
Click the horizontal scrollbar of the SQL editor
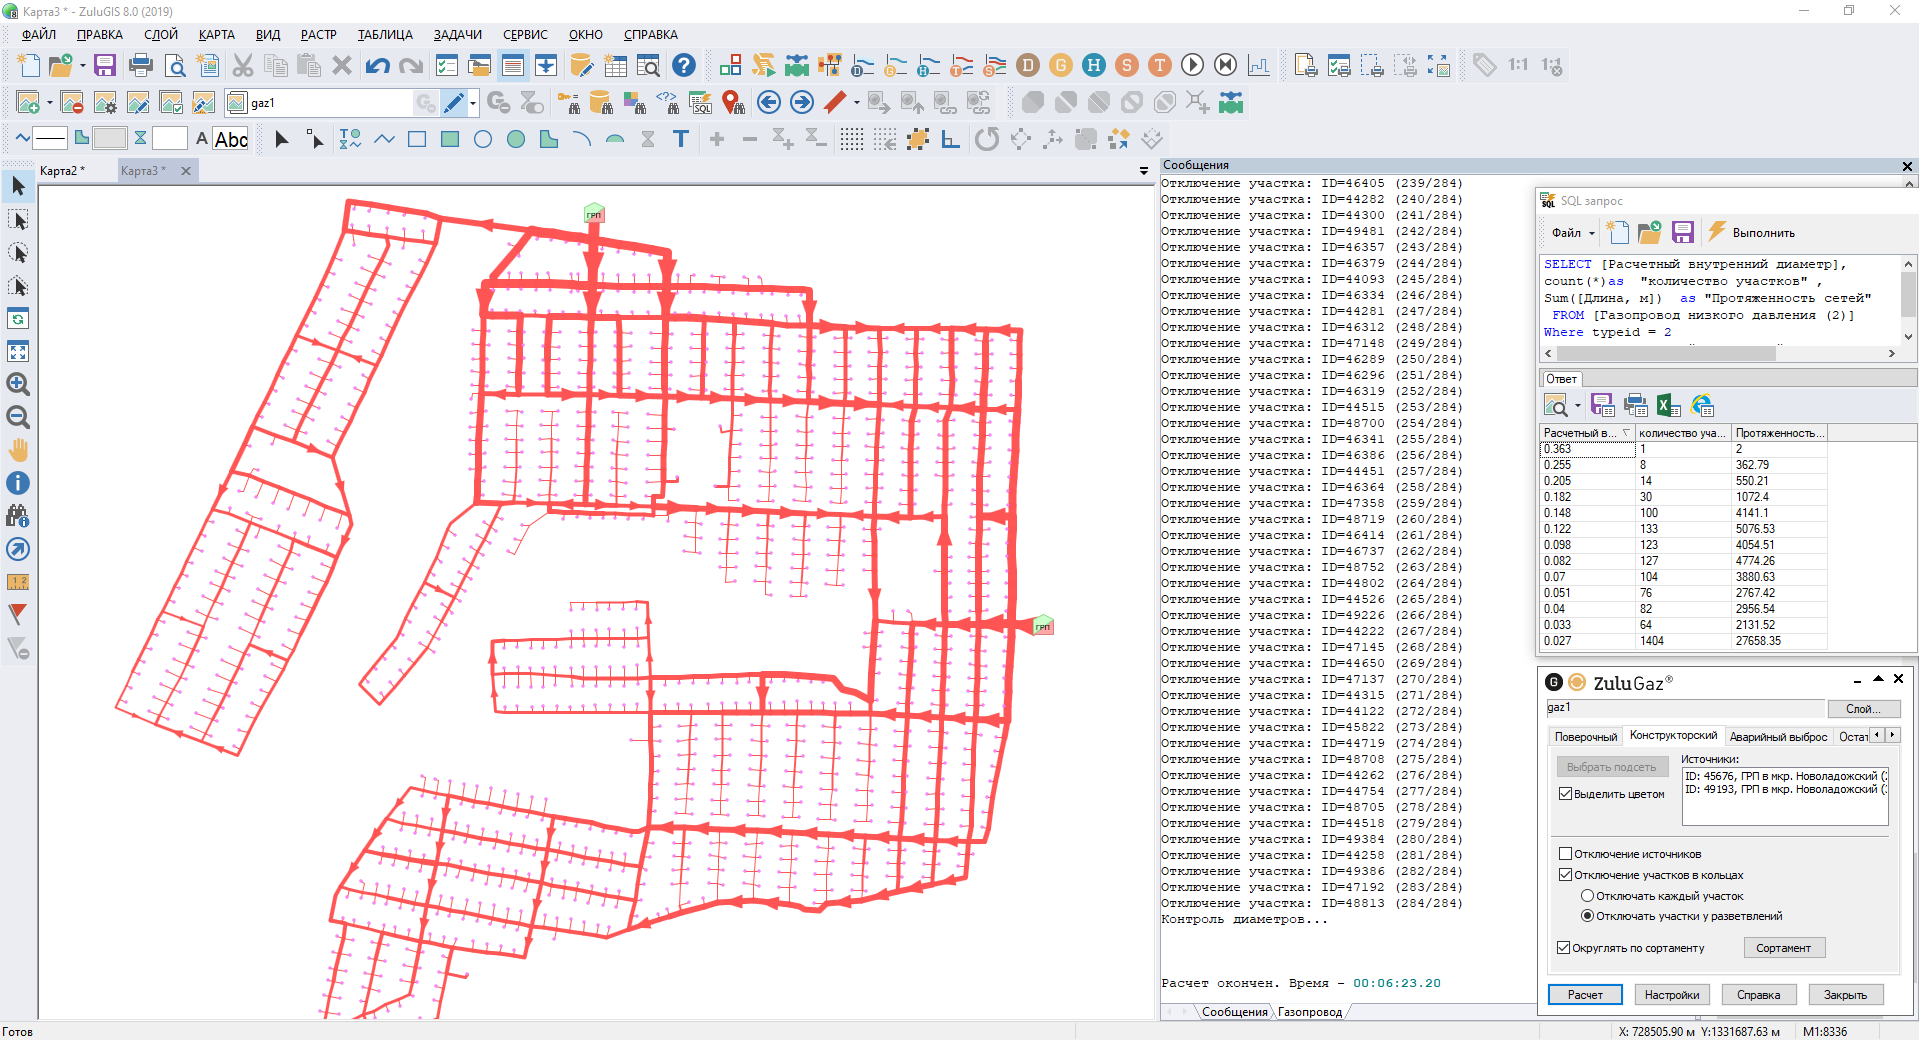click(1668, 353)
